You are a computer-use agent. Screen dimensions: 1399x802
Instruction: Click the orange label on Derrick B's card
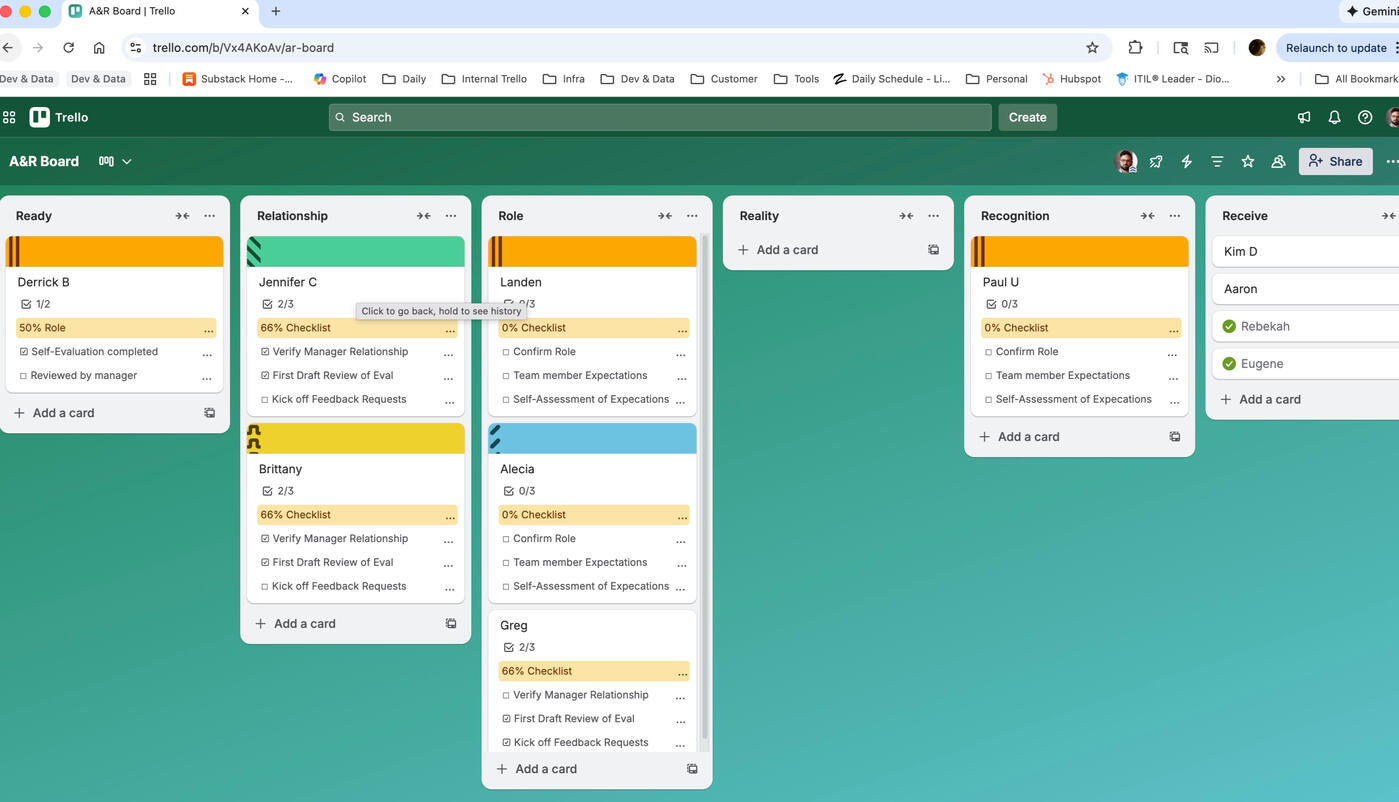(x=114, y=251)
